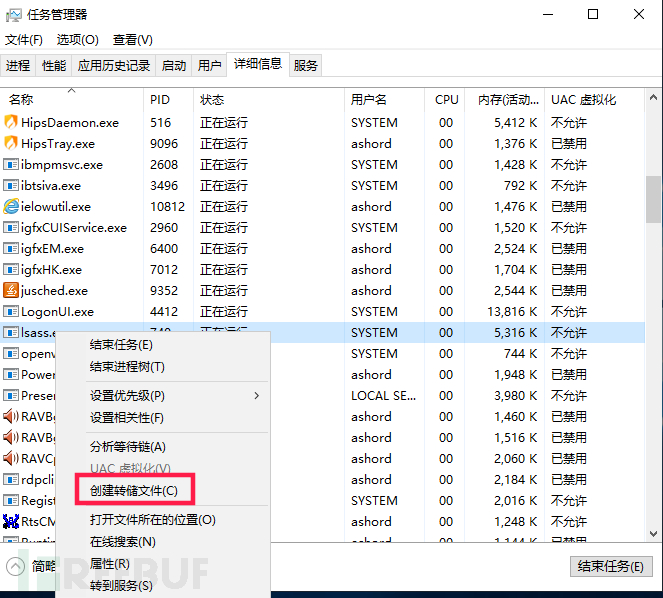Click the ibmpmsvc.exe process icon
663x598 pixels.
[11, 164]
